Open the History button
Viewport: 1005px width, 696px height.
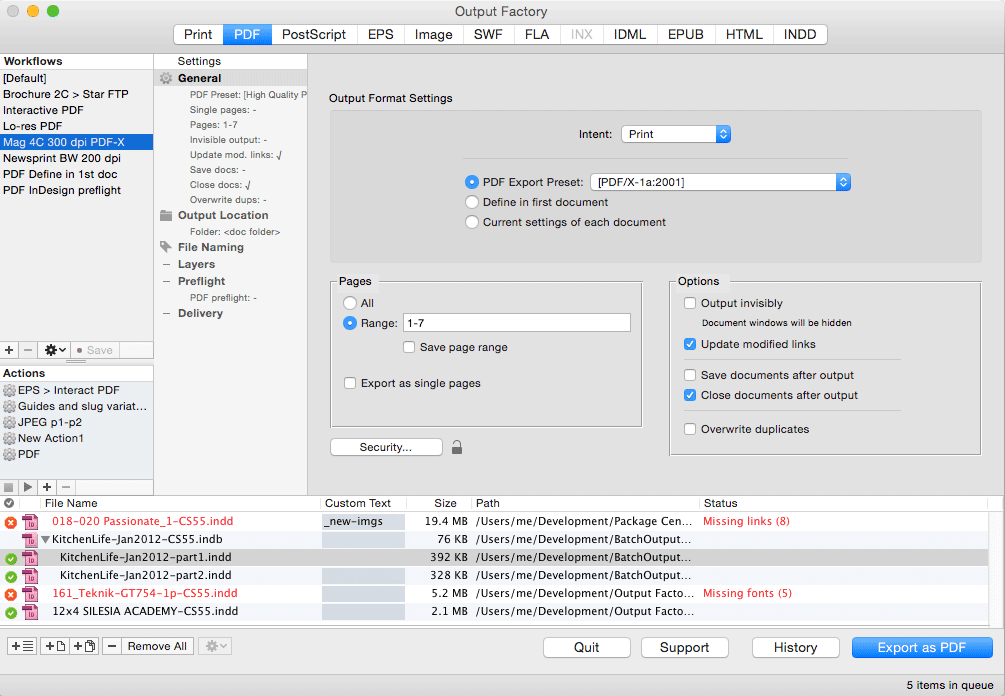tap(795, 647)
